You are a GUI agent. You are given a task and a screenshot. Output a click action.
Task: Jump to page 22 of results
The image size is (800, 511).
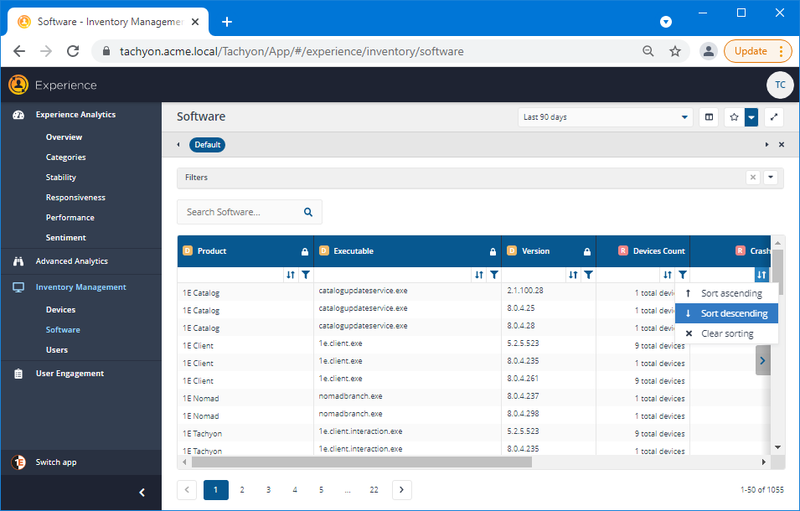374,490
